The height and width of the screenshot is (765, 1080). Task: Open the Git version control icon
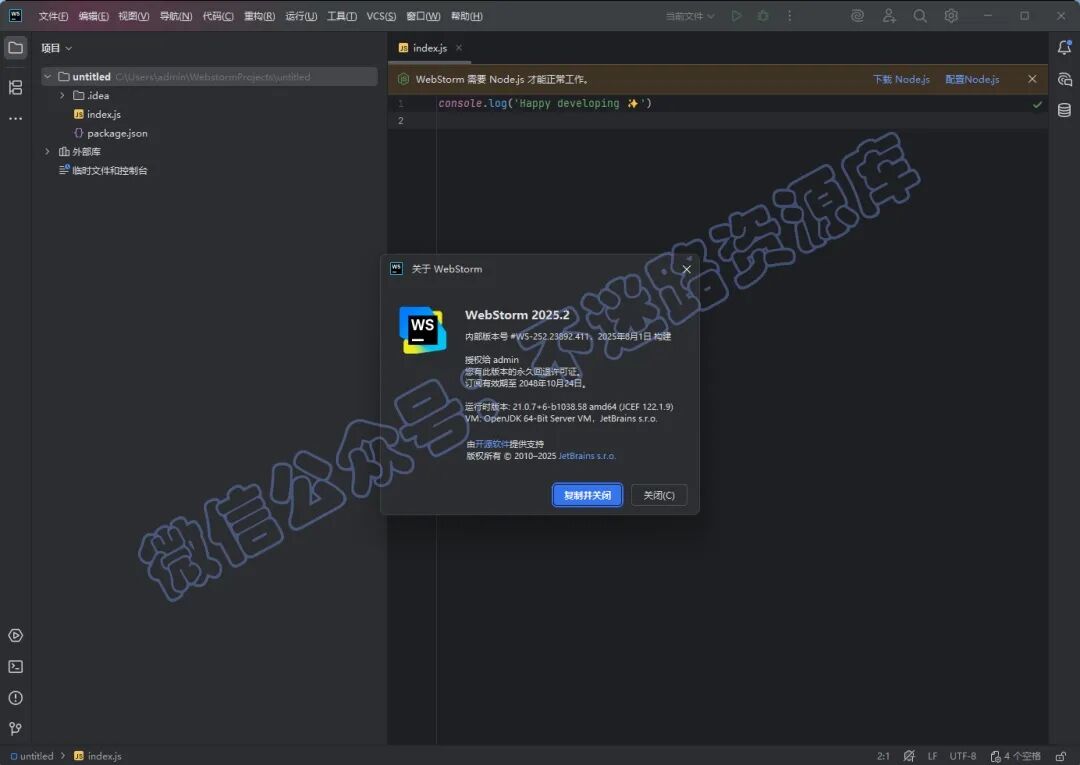[x=15, y=729]
